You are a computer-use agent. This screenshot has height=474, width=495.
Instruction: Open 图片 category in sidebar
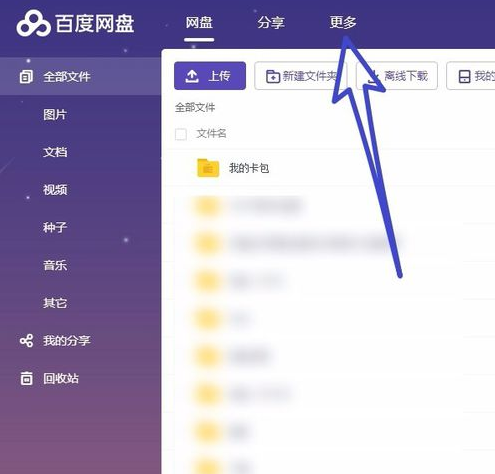point(55,115)
